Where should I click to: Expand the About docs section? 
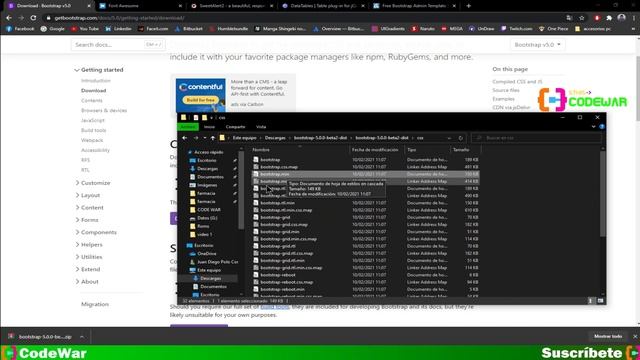click(x=87, y=282)
